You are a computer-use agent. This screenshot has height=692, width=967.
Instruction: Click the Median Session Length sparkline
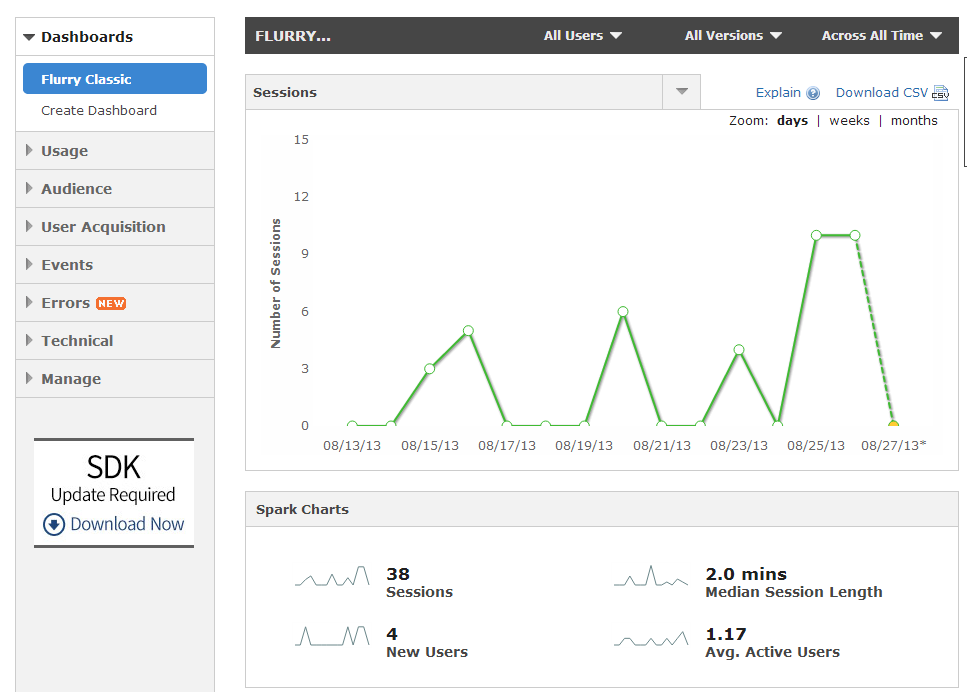coord(650,577)
